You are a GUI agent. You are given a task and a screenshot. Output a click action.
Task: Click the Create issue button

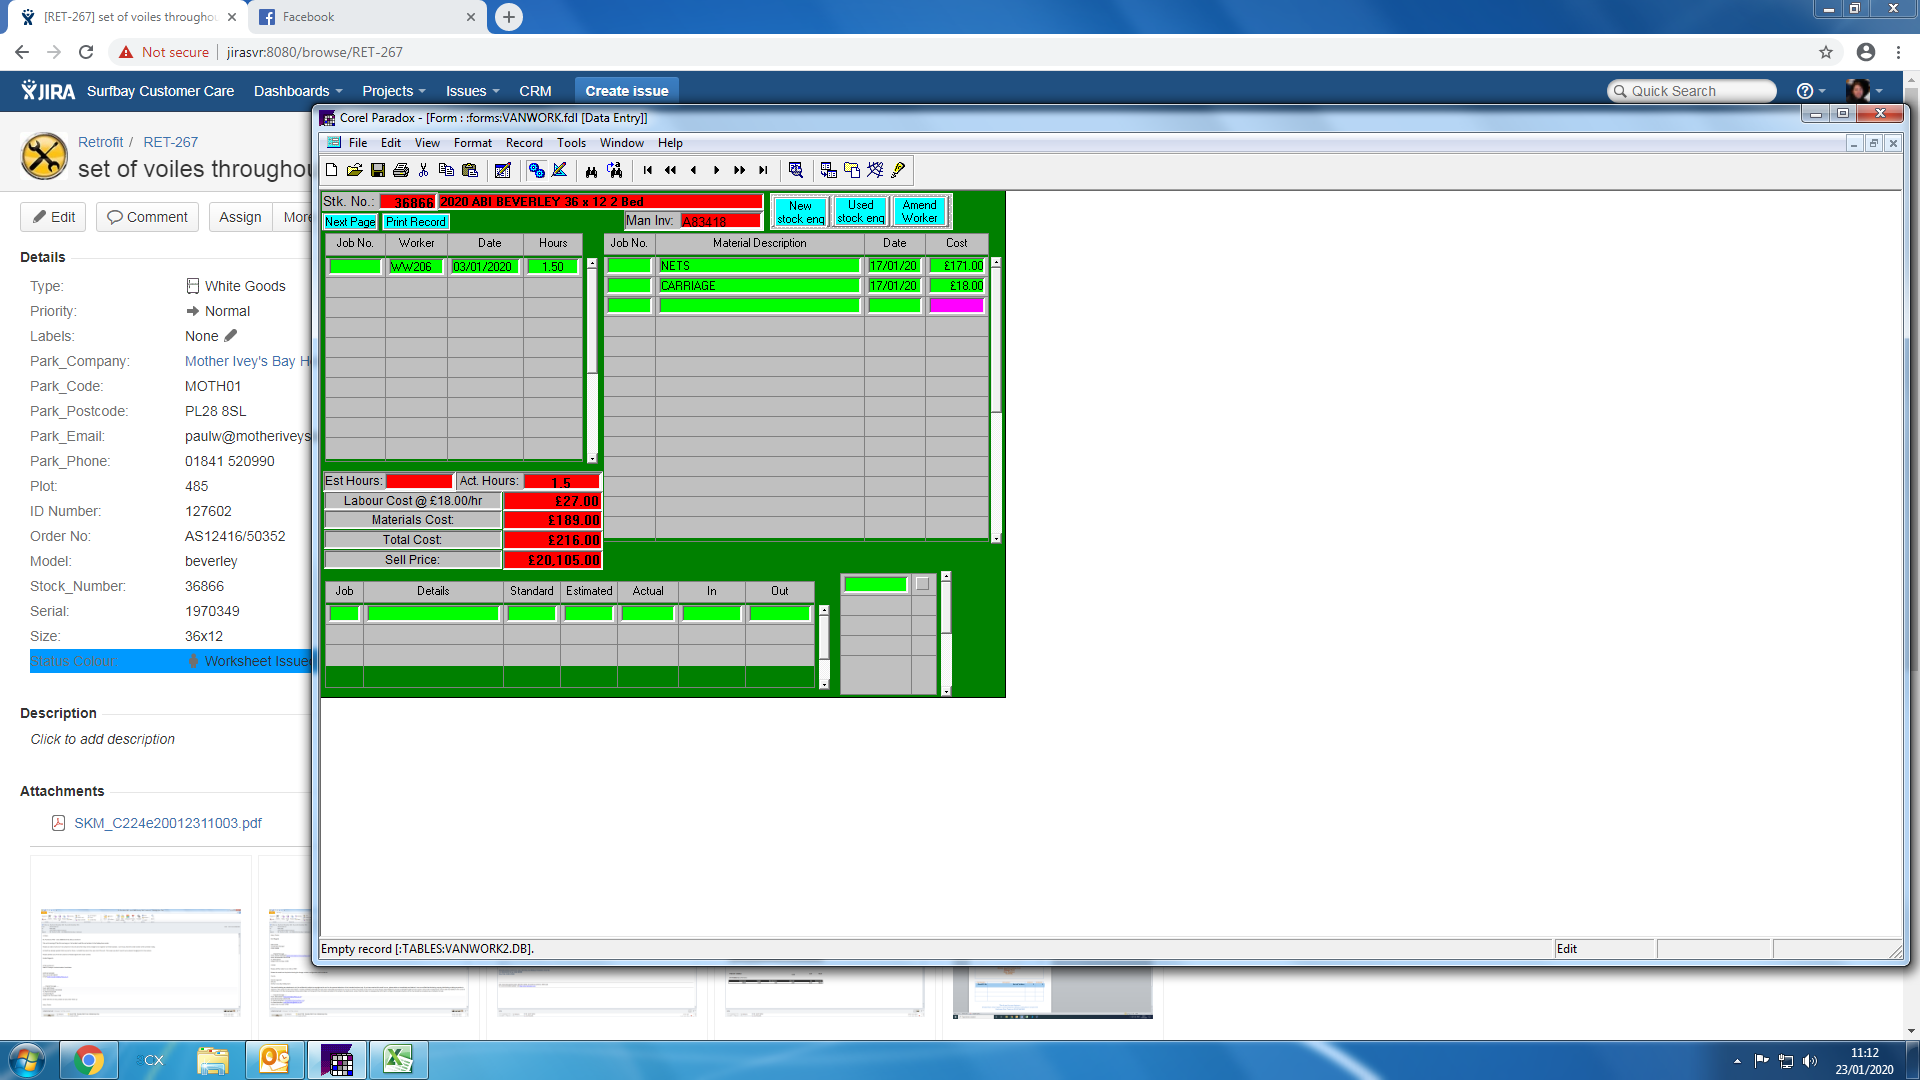tap(626, 91)
